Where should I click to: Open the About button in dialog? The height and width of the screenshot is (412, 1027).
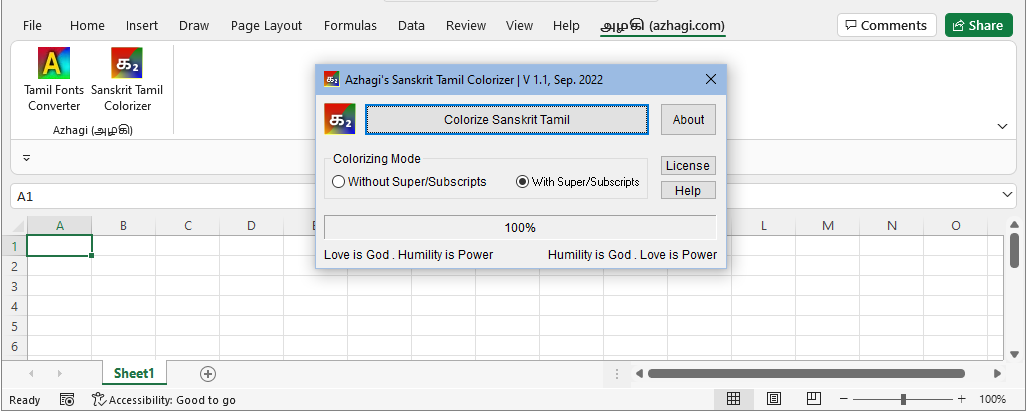tap(688, 119)
